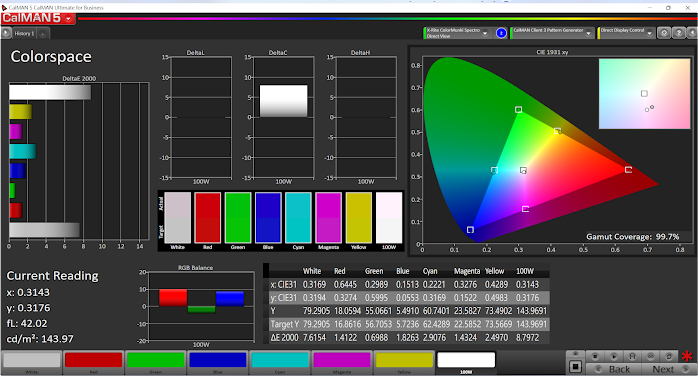The width and height of the screenshot is (698, 376).
Task: Select the 100W pattern swatch in bottom strip
Action: (466, 360)
